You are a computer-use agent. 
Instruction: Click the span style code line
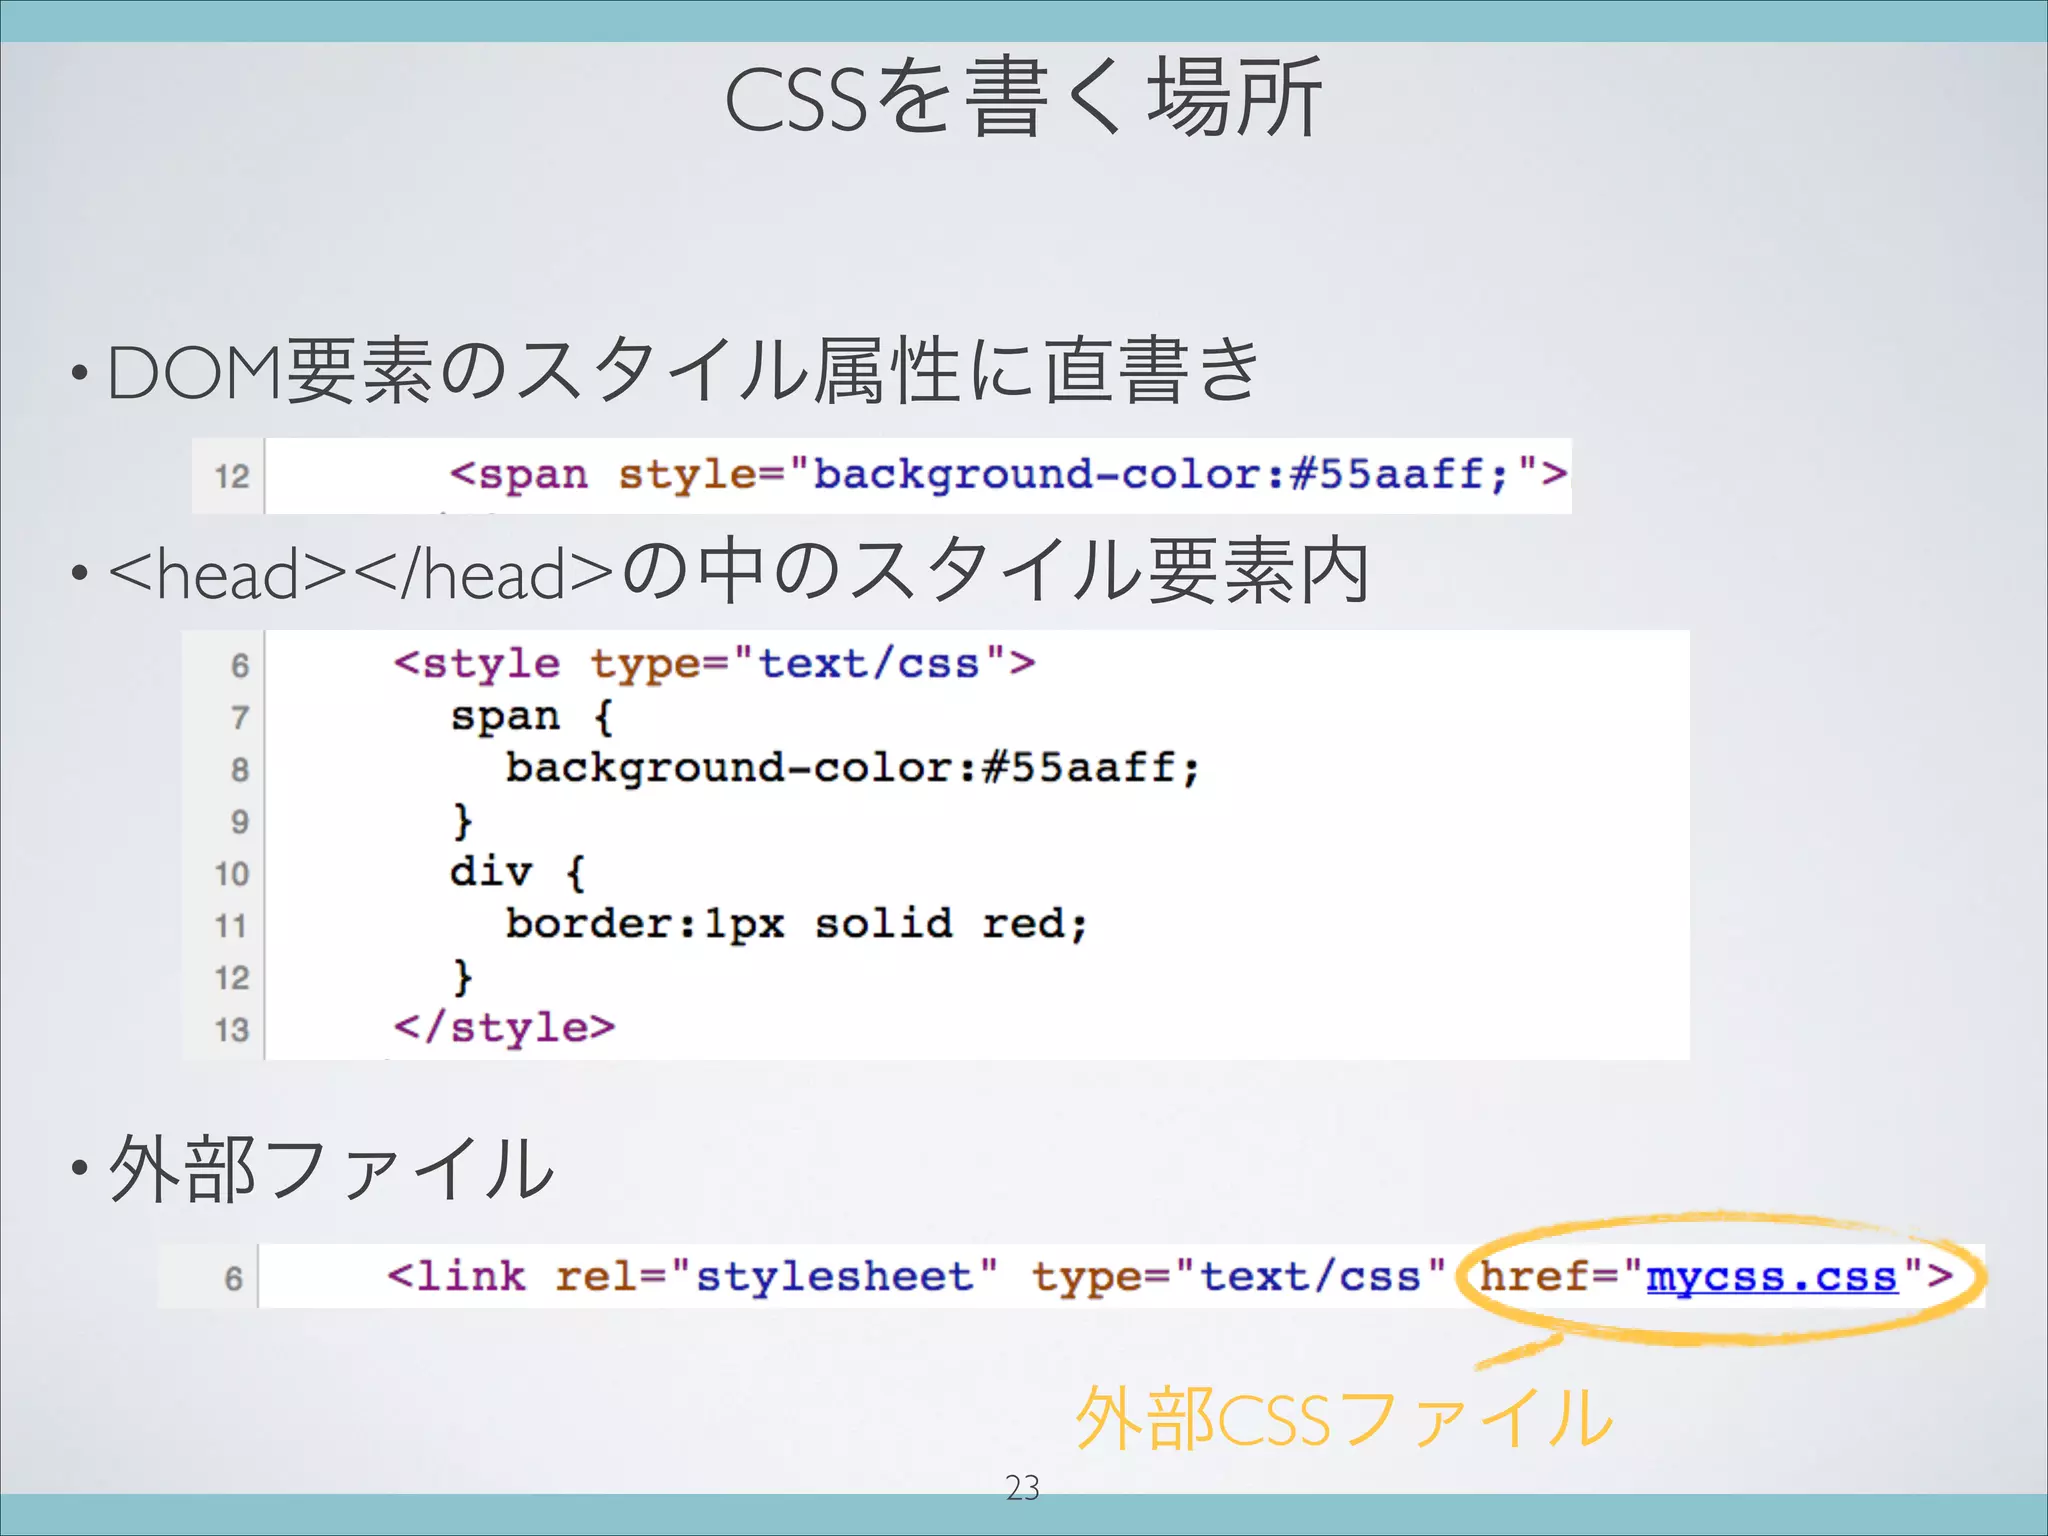(x=1008, y=474)
